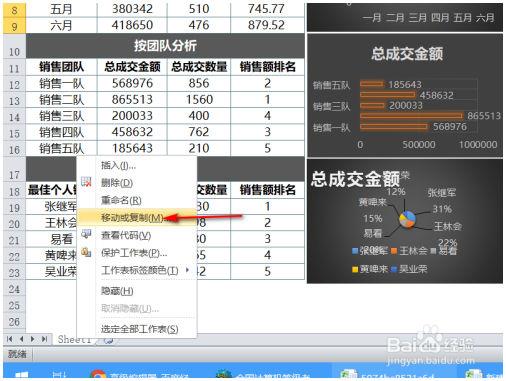Select the 865513 bar in the bar chart

pos(411,116)
